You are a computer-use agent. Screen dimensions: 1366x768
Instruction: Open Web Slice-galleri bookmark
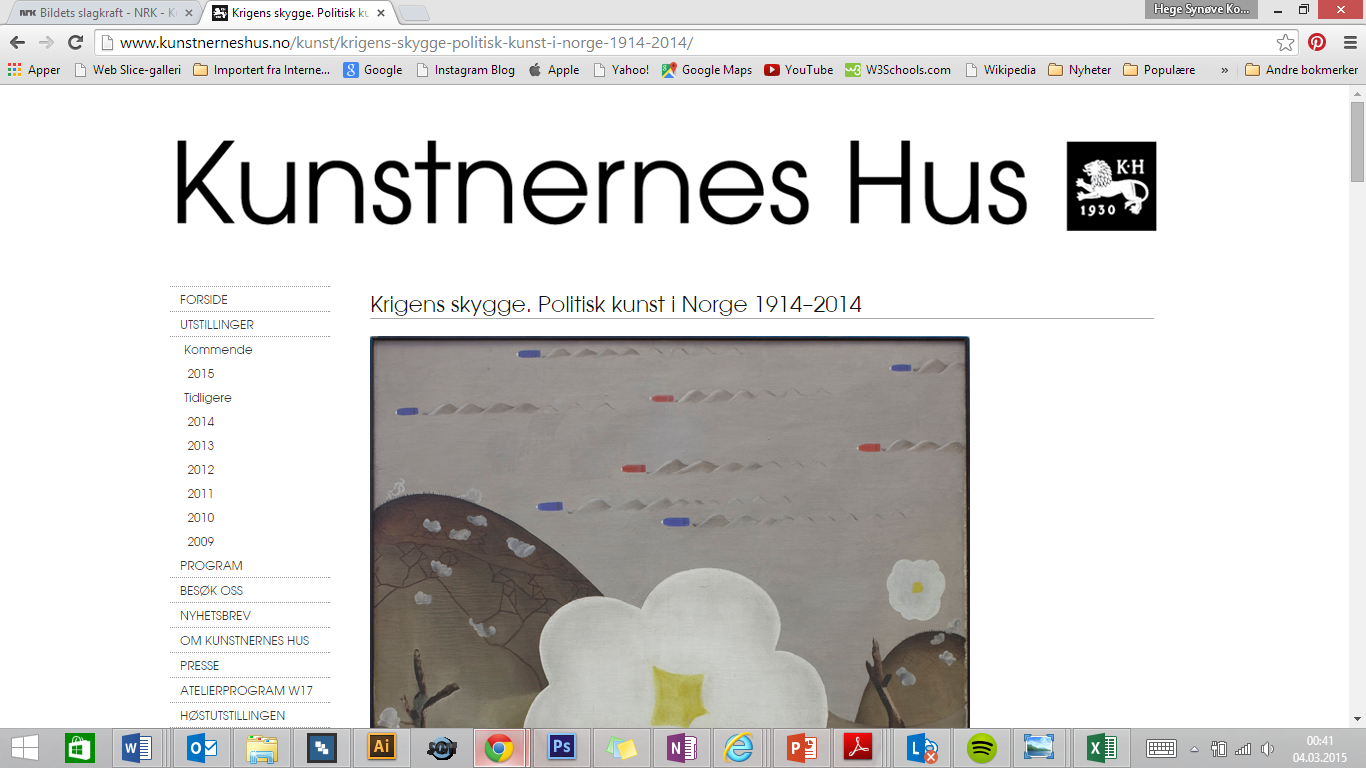coord(127,70)
